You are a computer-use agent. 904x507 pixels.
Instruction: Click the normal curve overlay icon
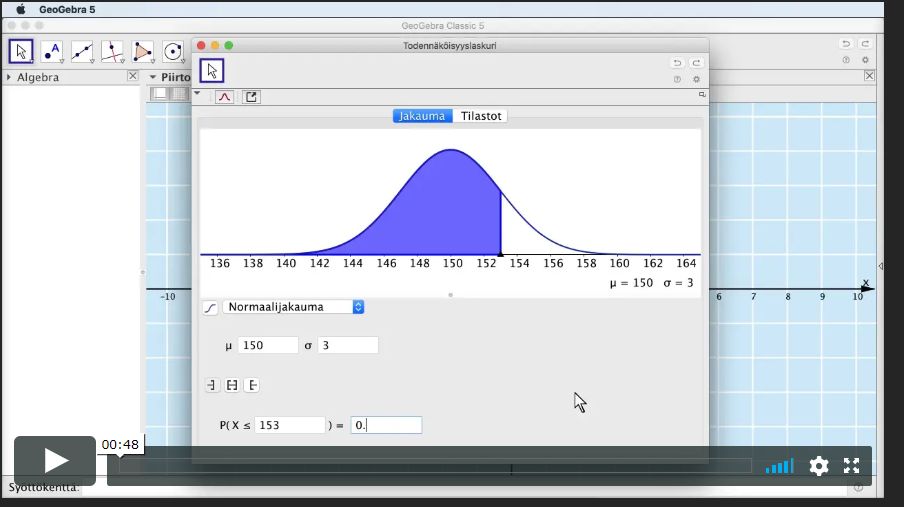pyautogui.click(x=224, y=97)
